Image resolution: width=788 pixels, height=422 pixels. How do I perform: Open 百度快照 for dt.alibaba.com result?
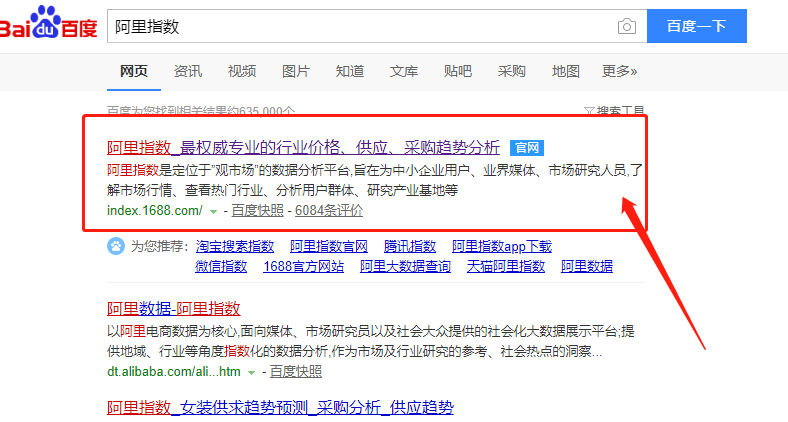(x=296, y=372)
